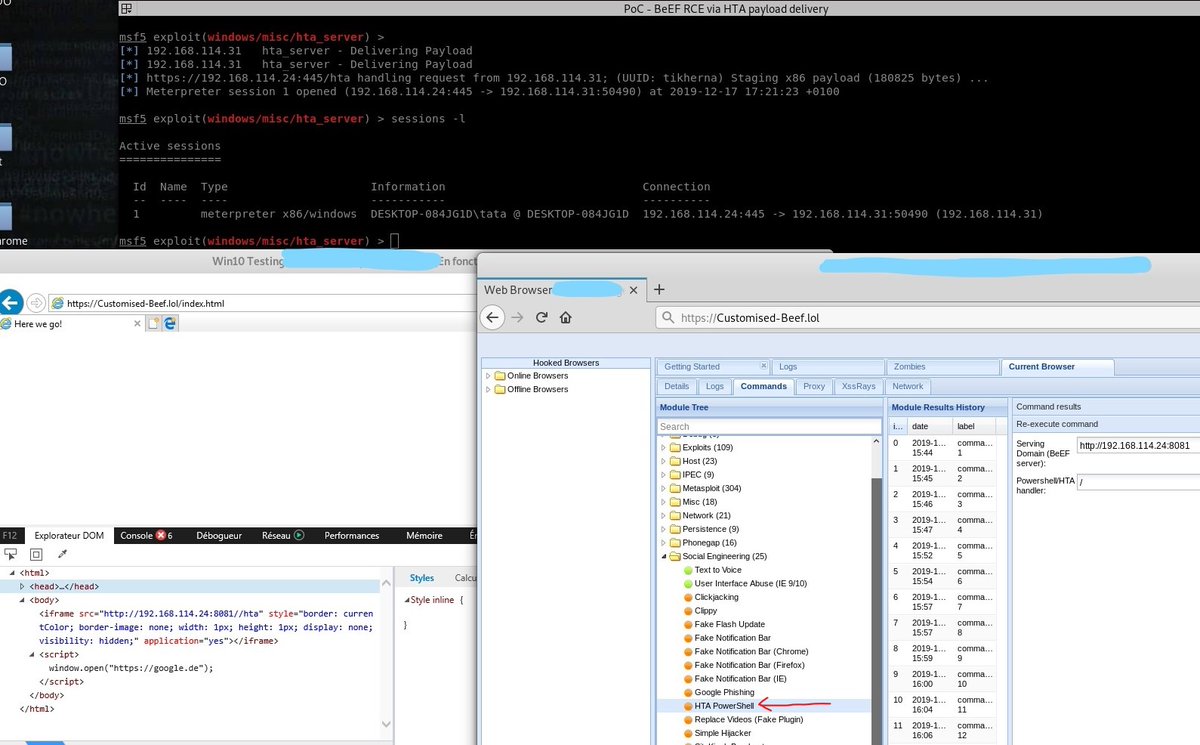Toggle the box highlighting icon in DOM Explorer
Viewport: 1200px width, 745px height.
(36, 553)
